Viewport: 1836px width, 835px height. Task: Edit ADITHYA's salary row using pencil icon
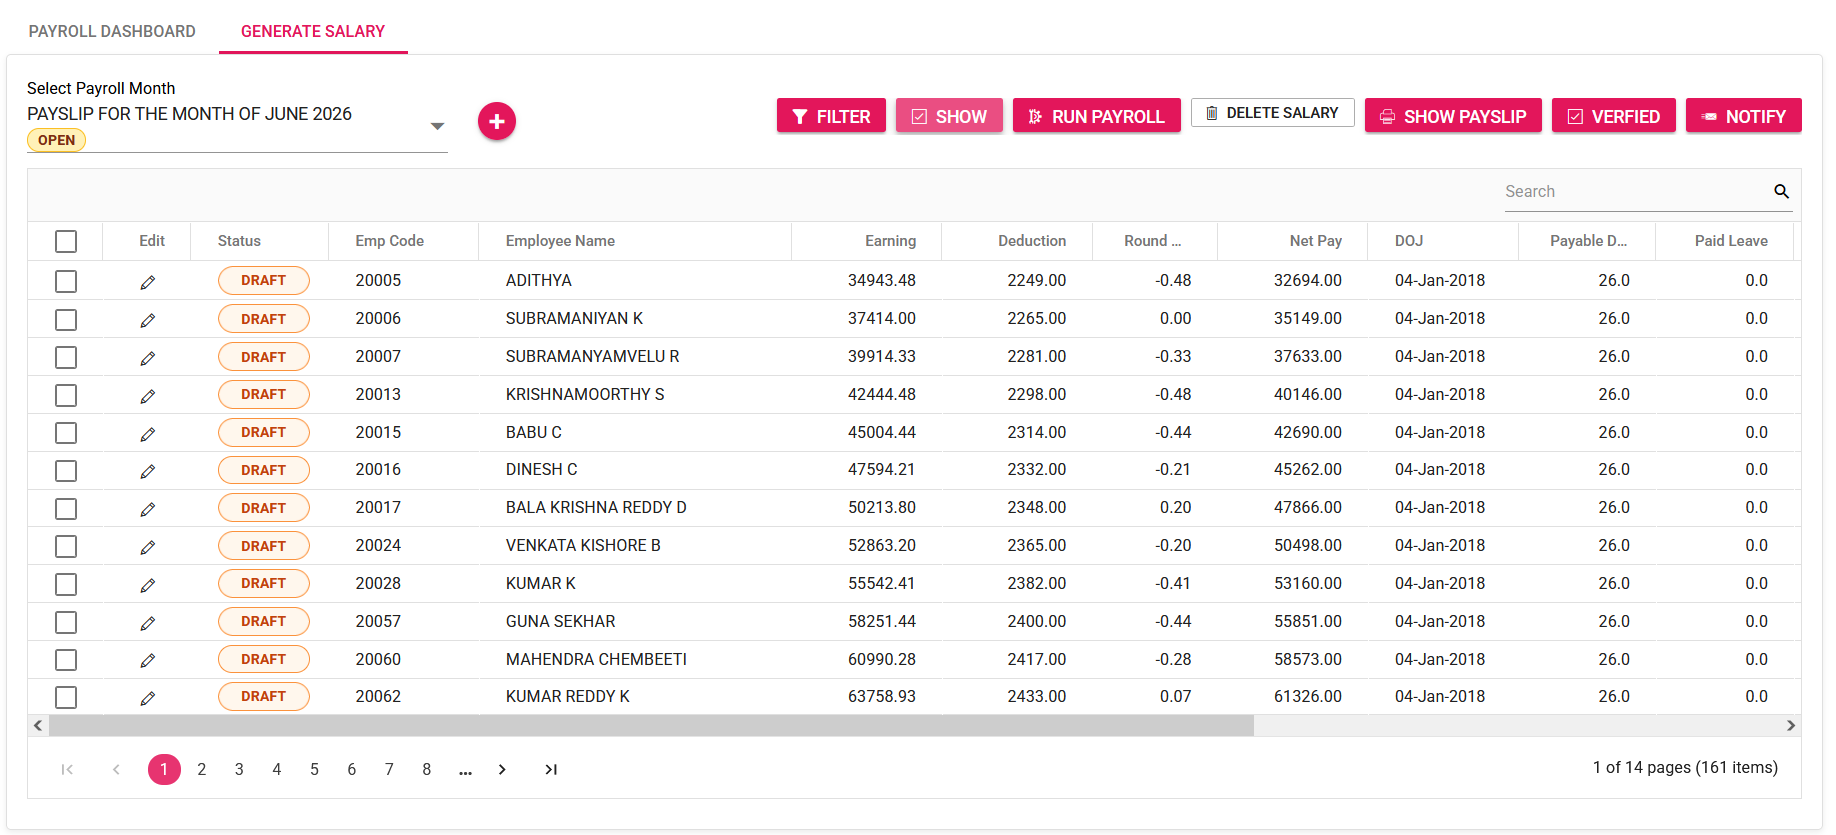coord(148,282)
